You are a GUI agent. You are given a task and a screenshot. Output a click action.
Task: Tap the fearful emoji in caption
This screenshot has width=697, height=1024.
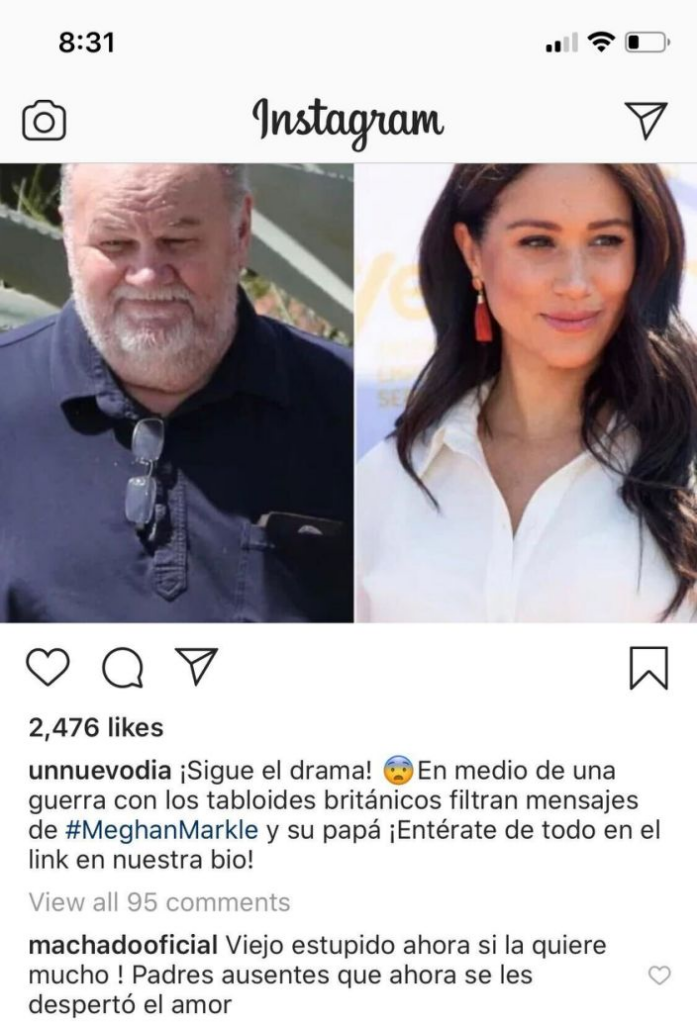pyautogui.click(x=399, y=771)
